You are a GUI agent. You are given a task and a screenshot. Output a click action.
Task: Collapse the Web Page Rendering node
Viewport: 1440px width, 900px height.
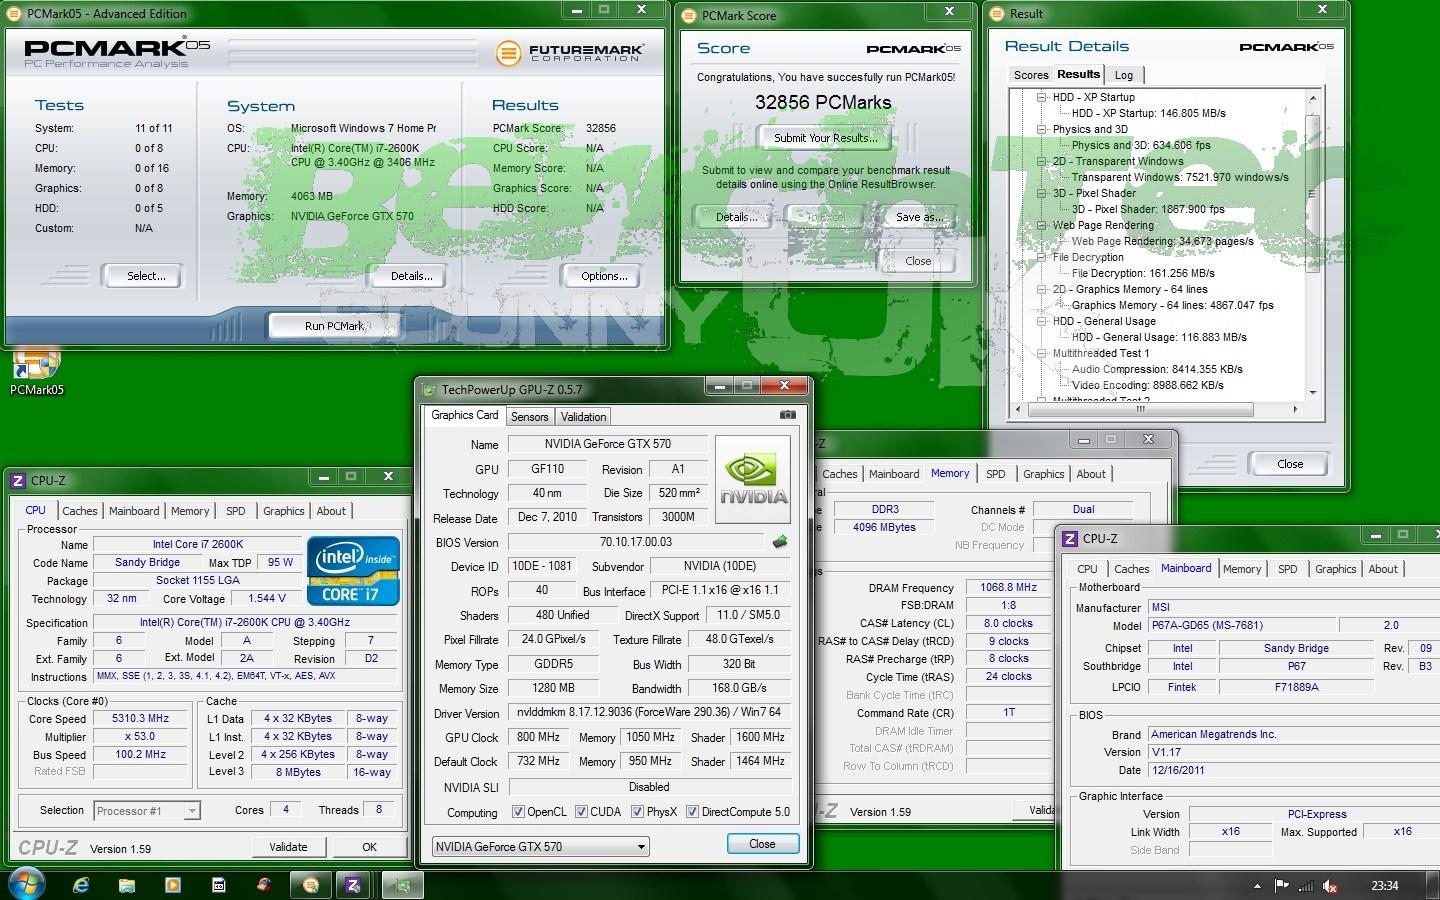pos(1041,225)
